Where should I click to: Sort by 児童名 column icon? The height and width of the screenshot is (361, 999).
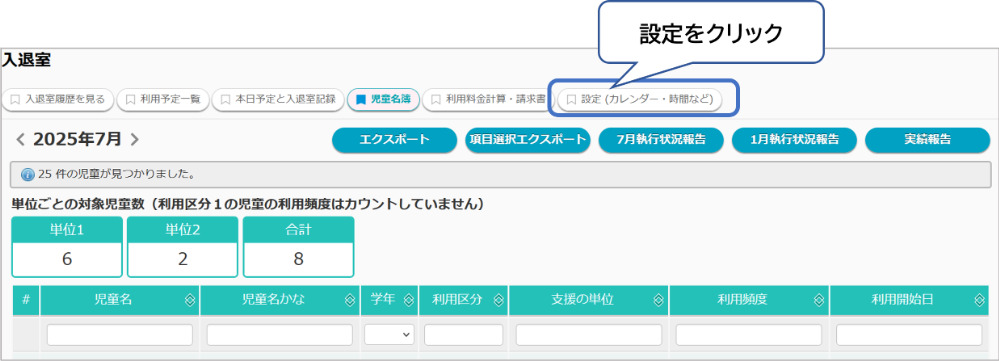pyautogui.click(x=190, y=301)
